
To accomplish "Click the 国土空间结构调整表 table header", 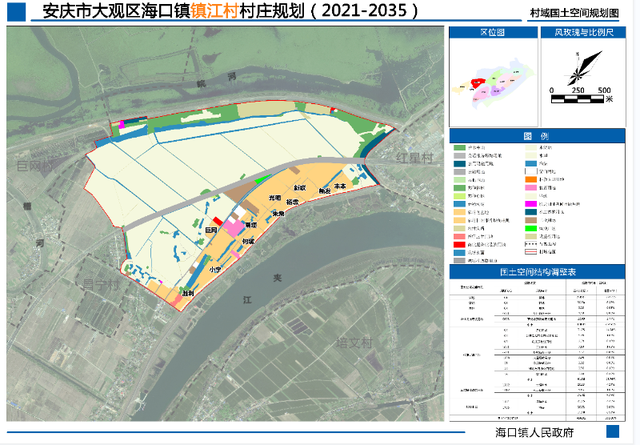I will pyautogui.click(x=537, y=272).
